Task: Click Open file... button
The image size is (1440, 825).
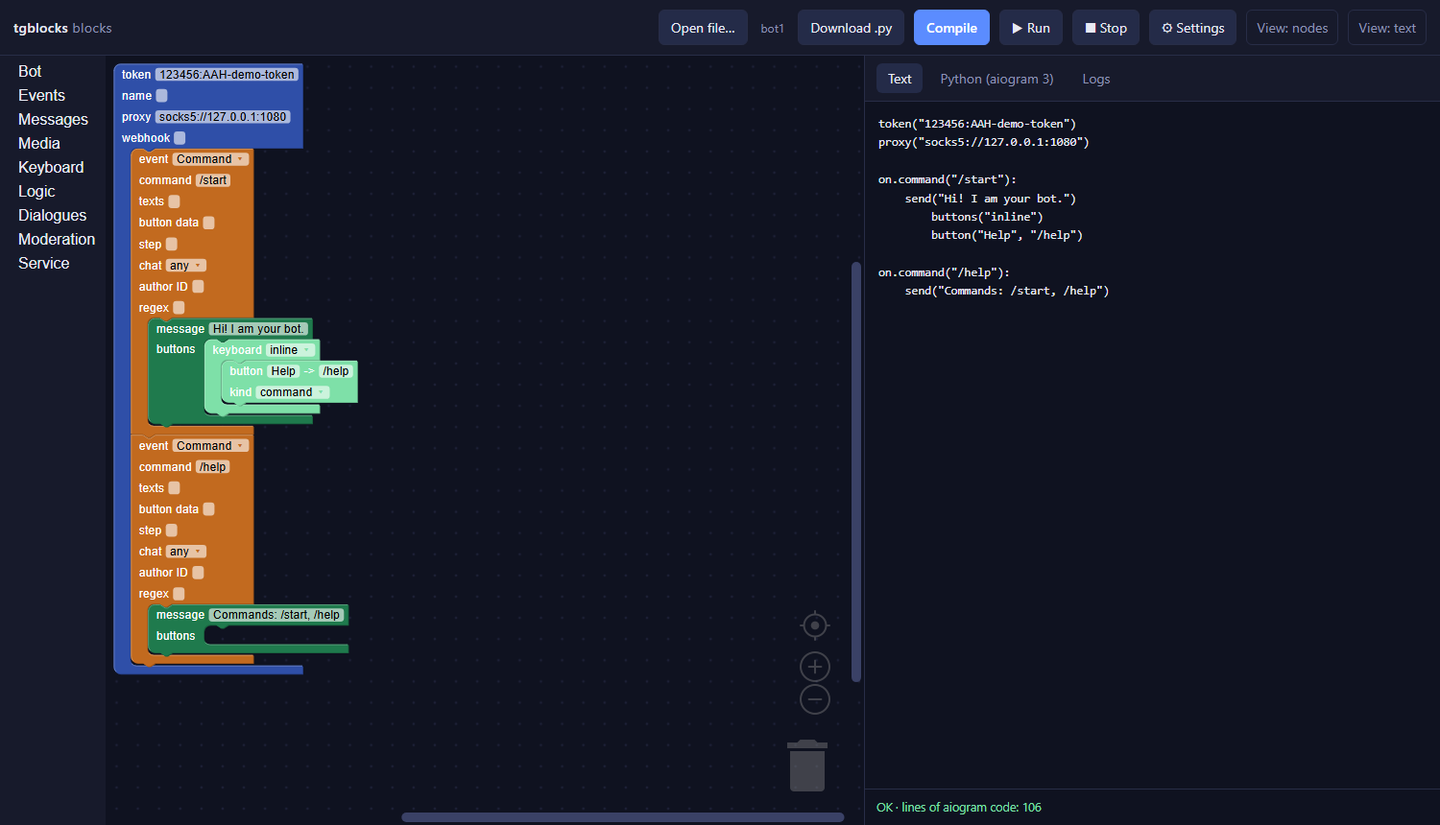Action: pyautogui.click(x=703, y=28)
